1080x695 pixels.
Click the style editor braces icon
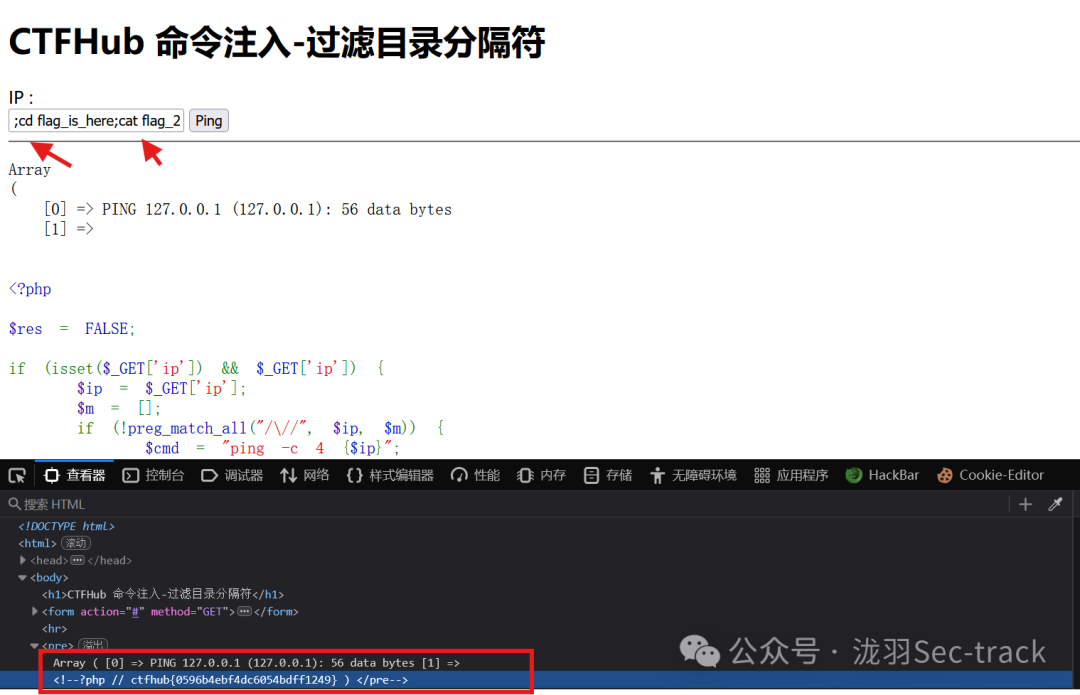pyautogui.click(x=354, y=475)
